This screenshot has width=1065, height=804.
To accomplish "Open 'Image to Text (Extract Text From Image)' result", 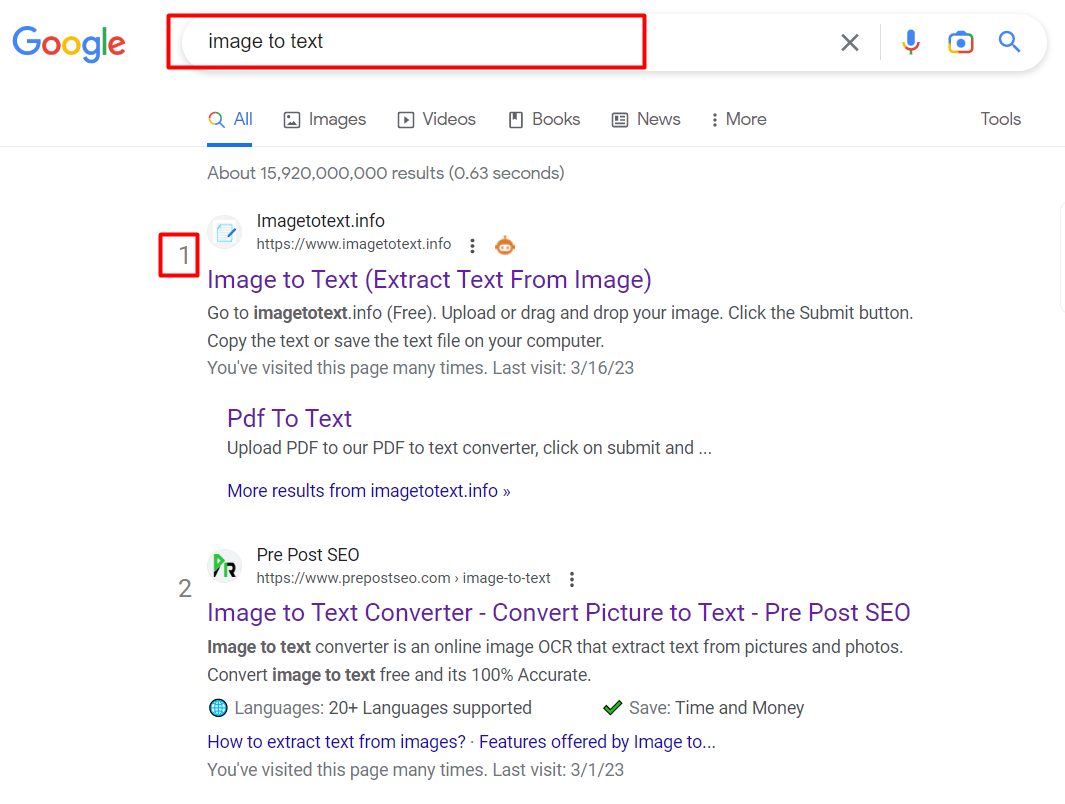I will pyautogui.click(x=429, y=280).
